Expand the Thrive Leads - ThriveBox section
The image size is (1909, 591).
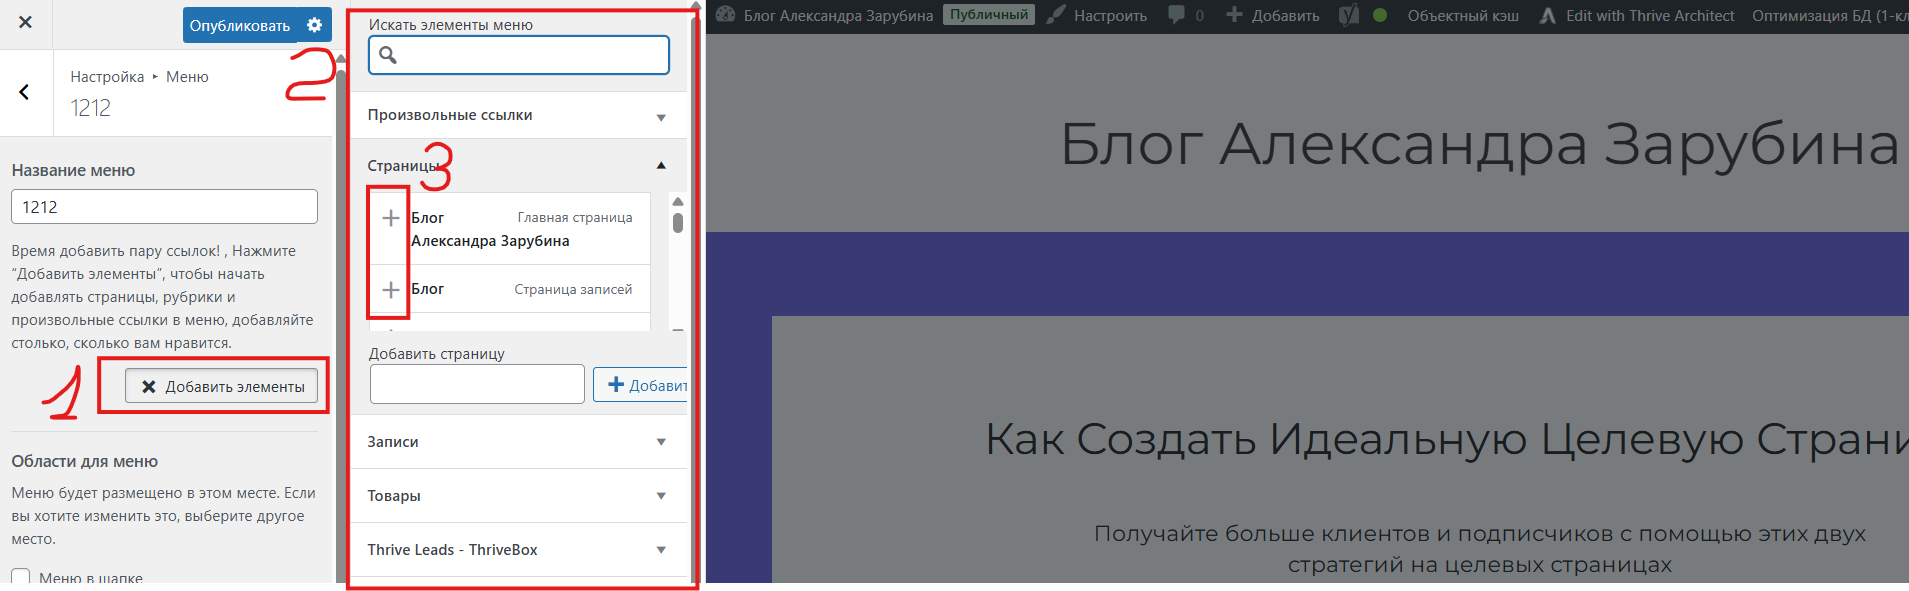(x=519, y=550)
